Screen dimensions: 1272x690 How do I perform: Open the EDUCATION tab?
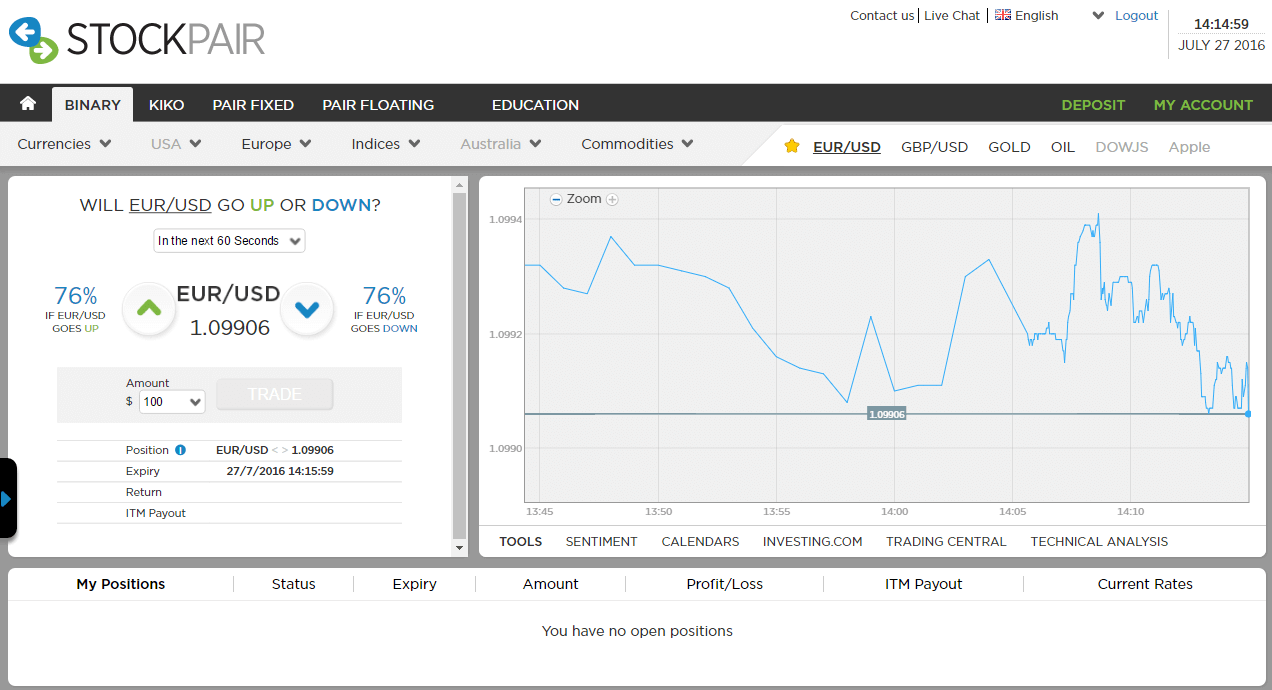[x=535, y=104]
